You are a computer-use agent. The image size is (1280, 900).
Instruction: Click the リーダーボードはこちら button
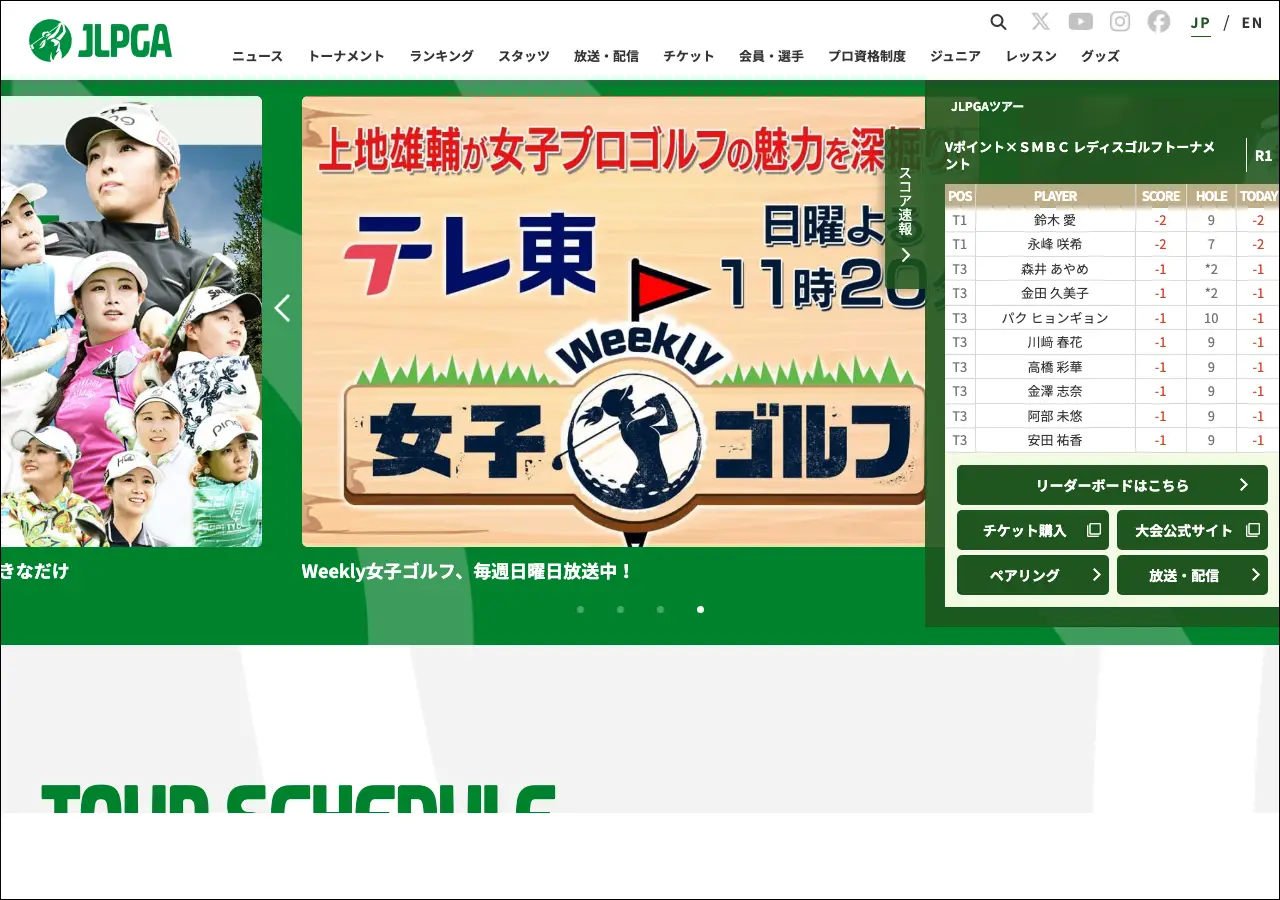[1112, 485]
